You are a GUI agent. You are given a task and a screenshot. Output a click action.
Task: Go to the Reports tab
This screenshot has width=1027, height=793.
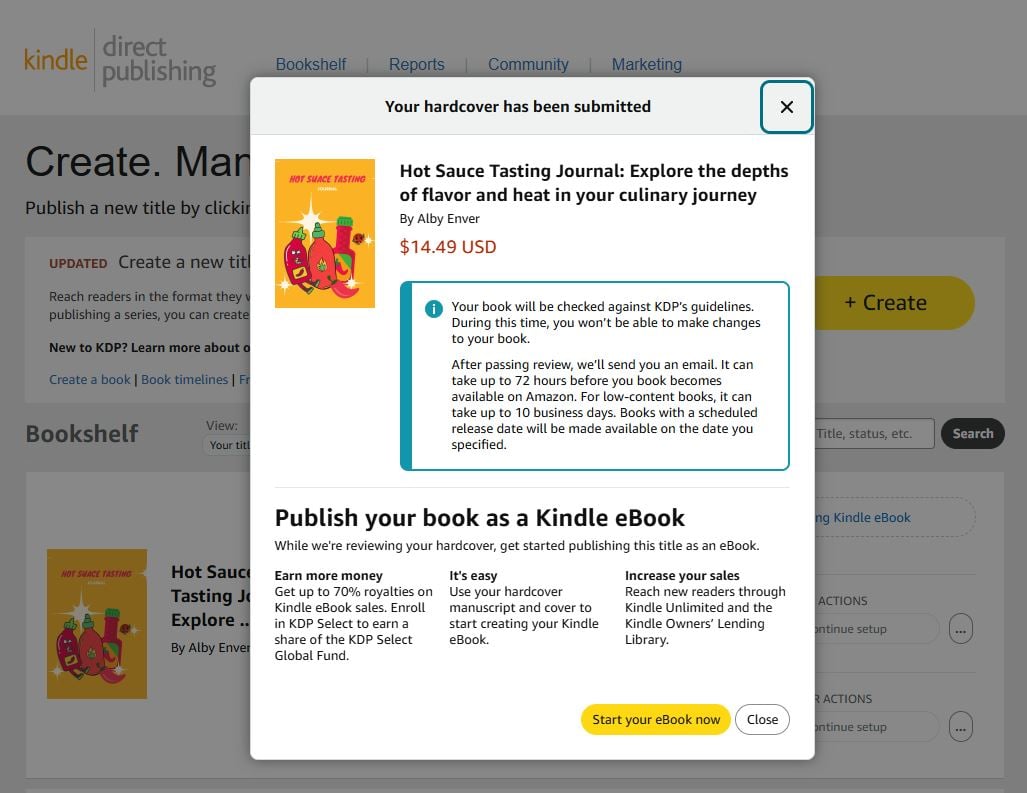(417, 64)
